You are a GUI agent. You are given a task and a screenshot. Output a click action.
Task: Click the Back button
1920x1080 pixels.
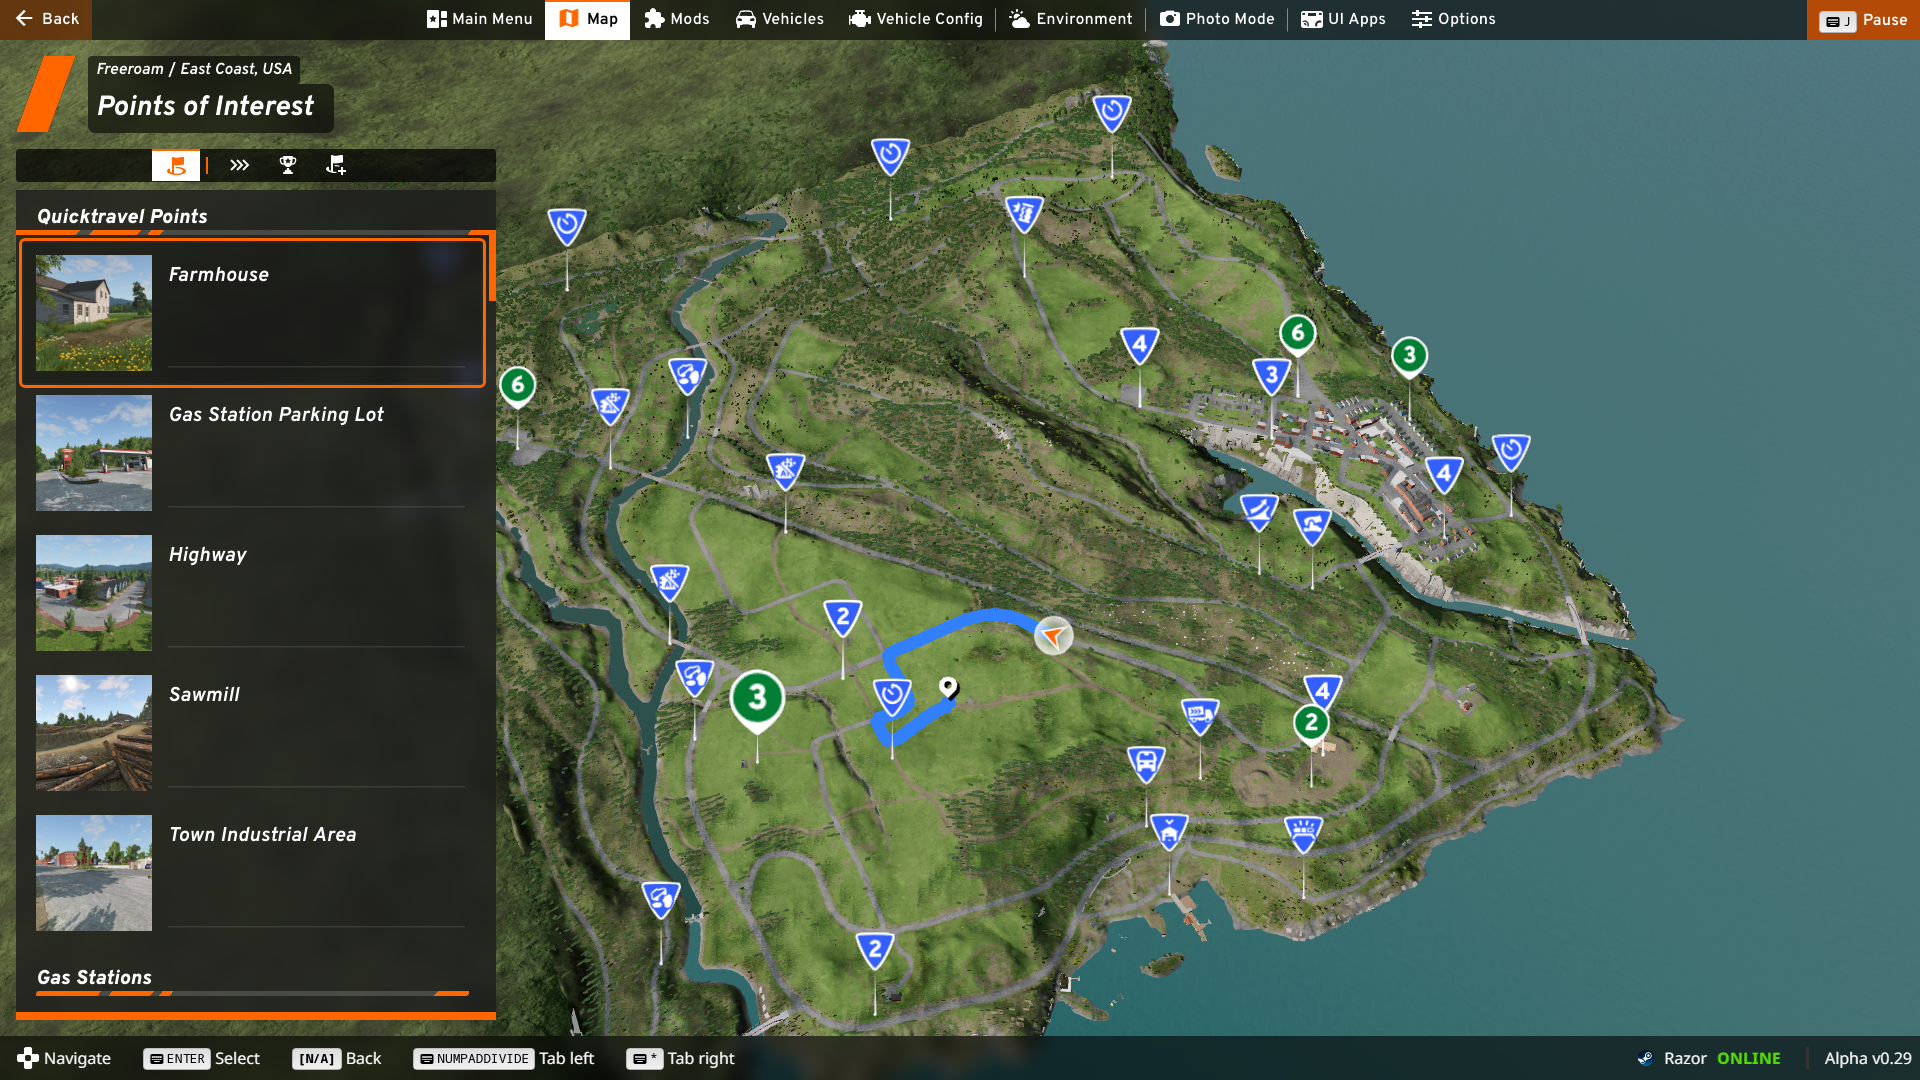46,19
